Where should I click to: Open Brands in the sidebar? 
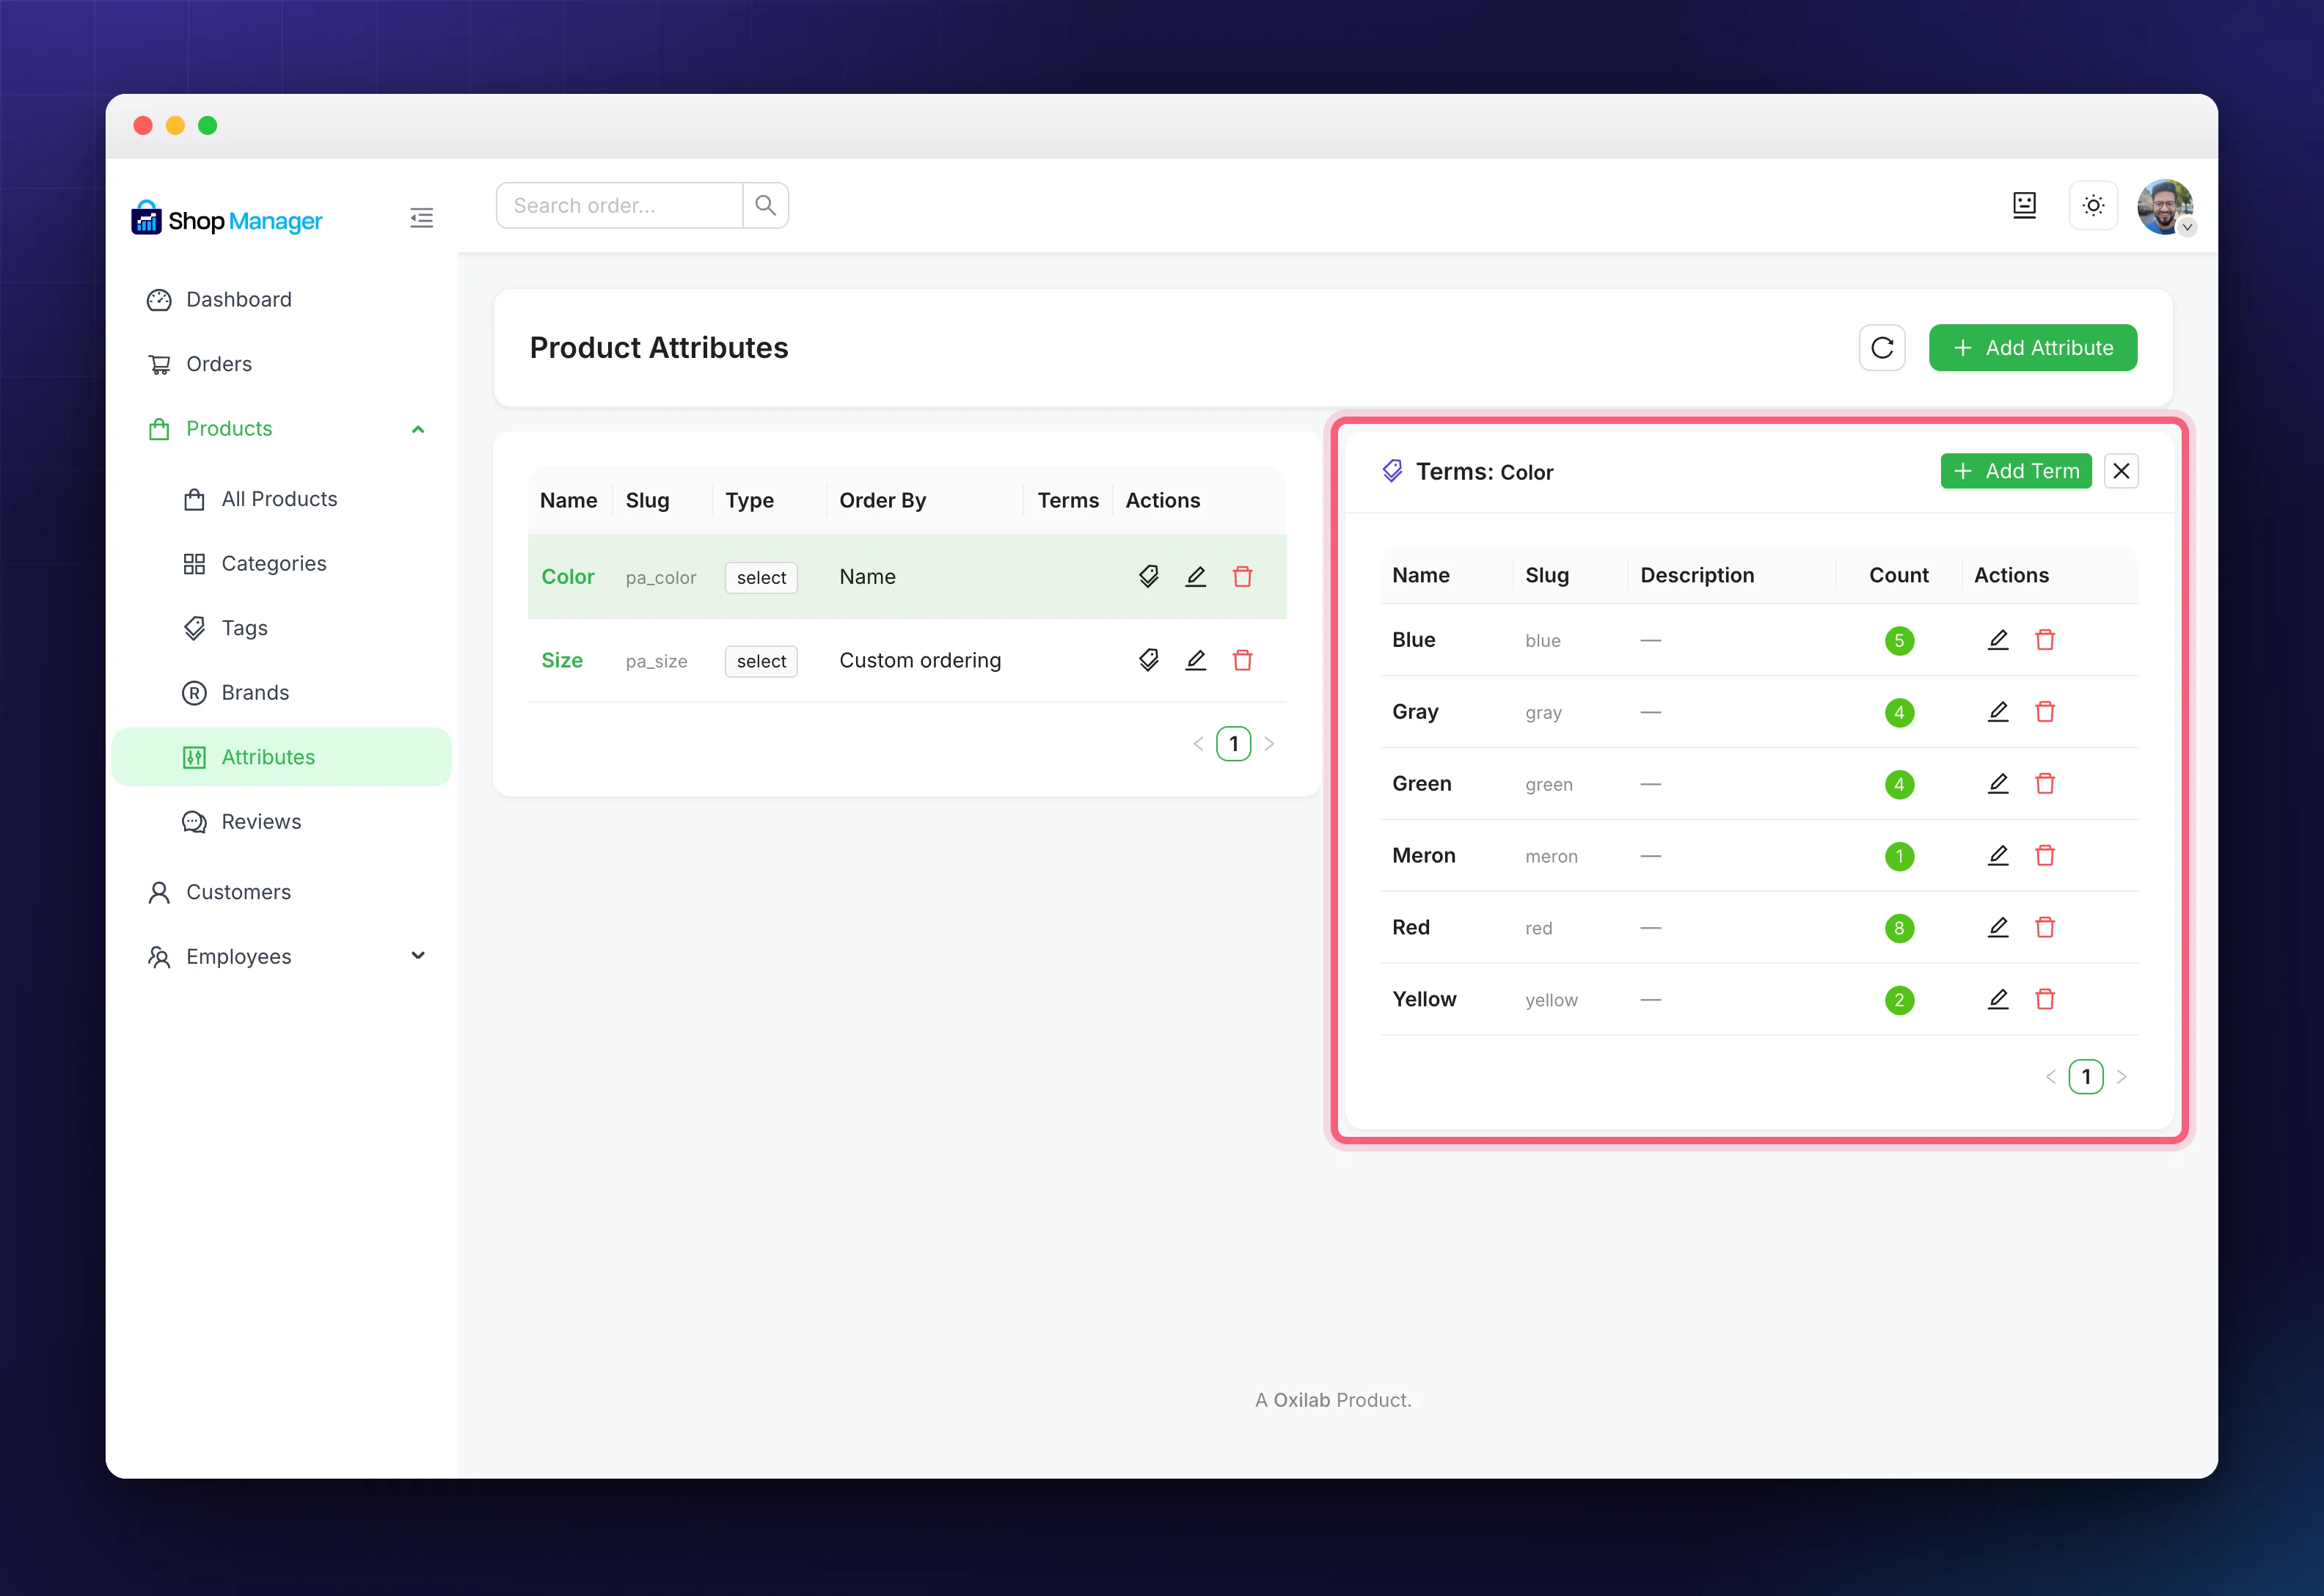tap(281, 693)
